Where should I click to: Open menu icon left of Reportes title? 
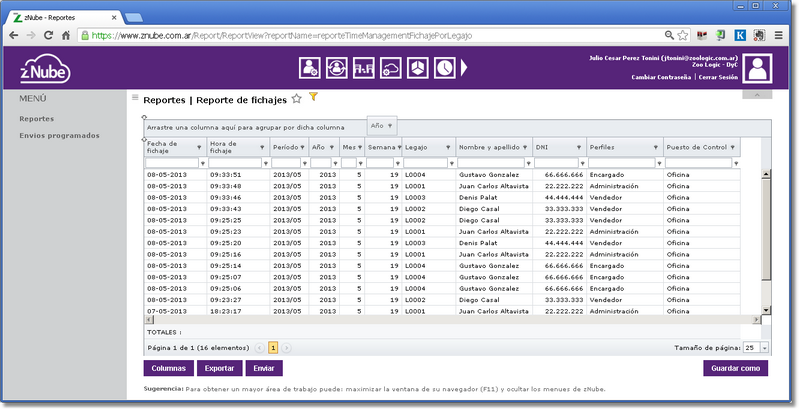click(135, 98)
